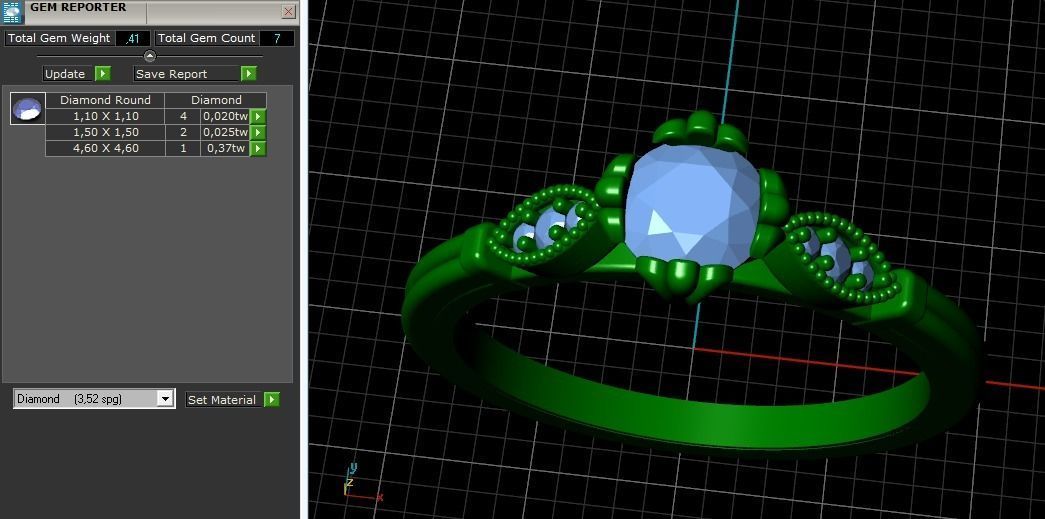Screen dimensions: 1045x519
Task: Click the Set Material button
Action: point(222,400)
